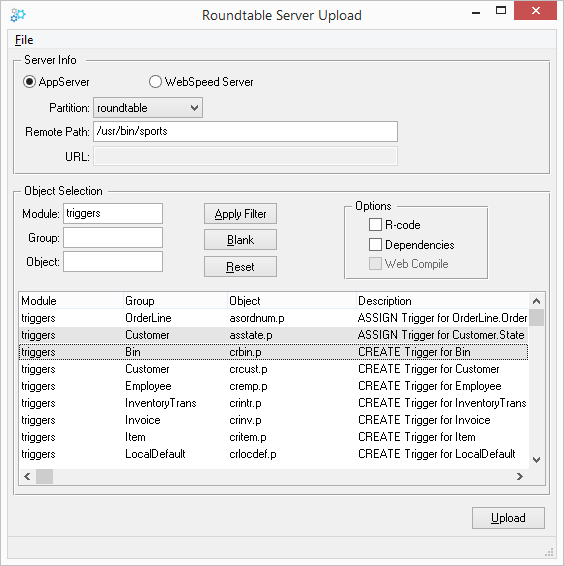The width and height of the screenshot is (564, 566).
Task: Tick the Dependencies checkbox
Action: coord(375,244)
